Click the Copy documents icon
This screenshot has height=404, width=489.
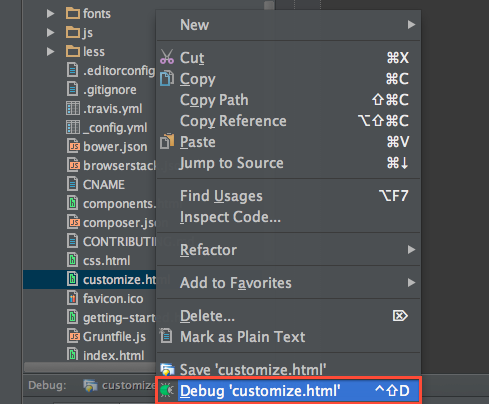tap(167, 78)
